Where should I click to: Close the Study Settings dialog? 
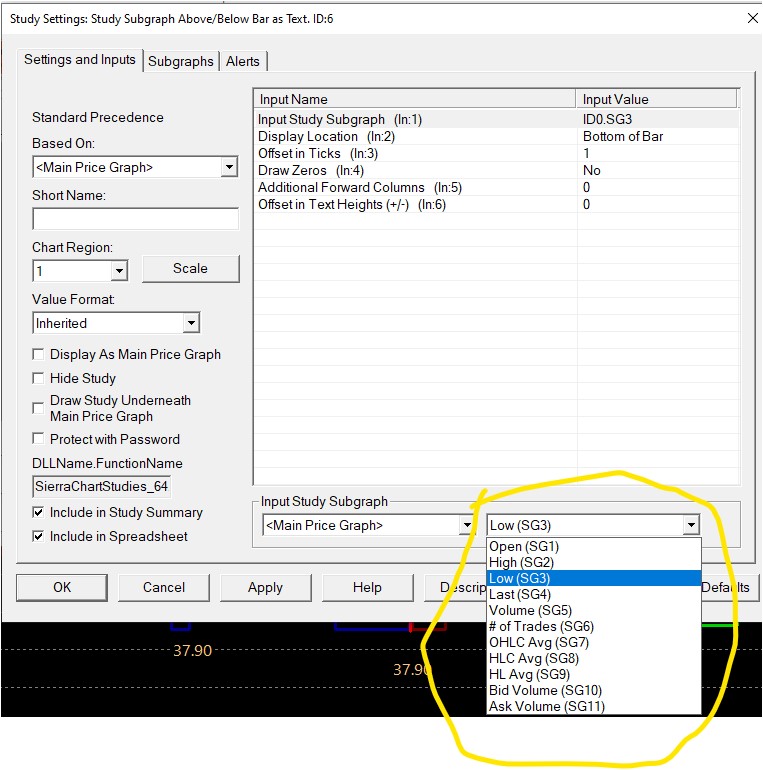tap(752, 19)
